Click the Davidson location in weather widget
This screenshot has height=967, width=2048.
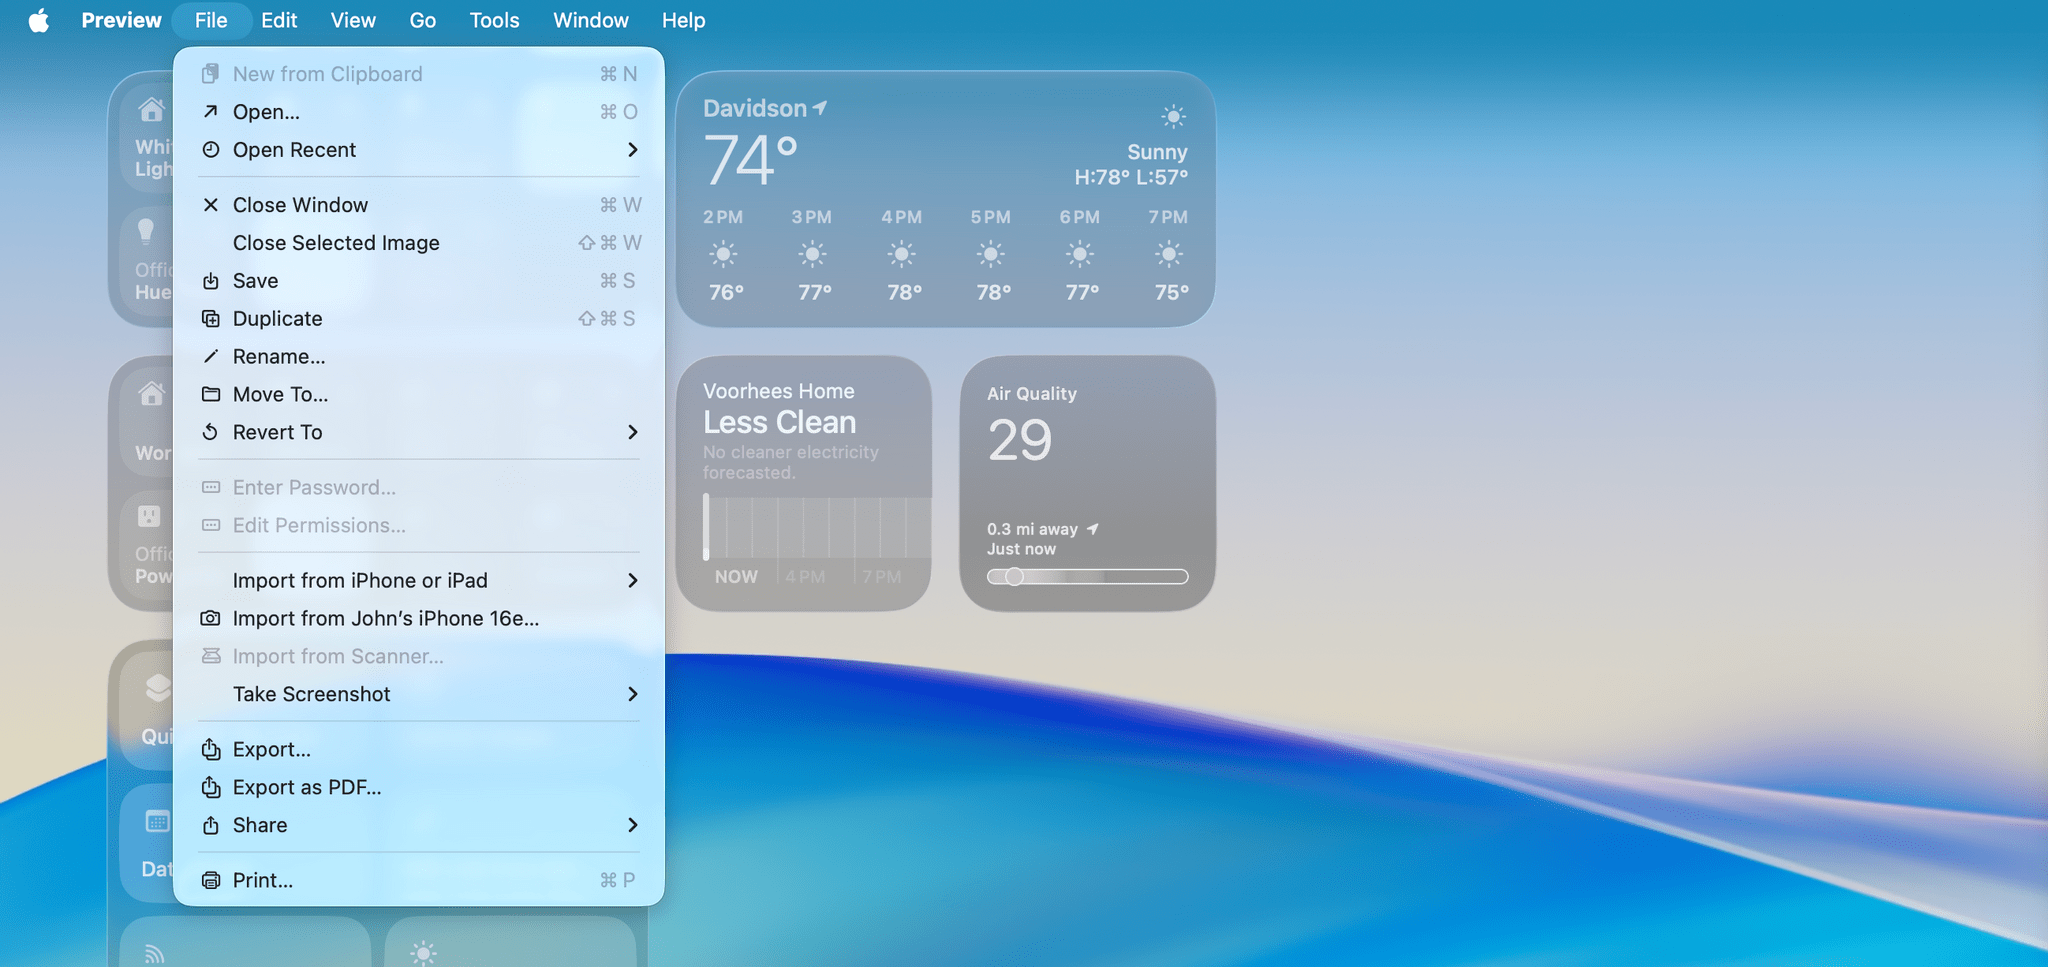pyautogui.click(x=755, y=108)
